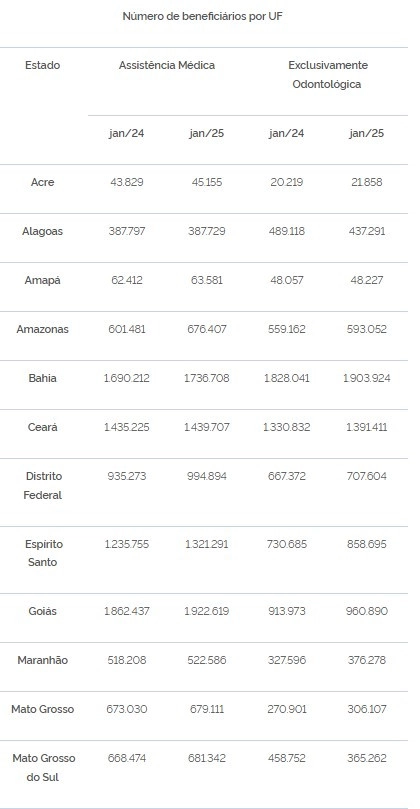Select Acre value 45.155

(x=207, y=183)
